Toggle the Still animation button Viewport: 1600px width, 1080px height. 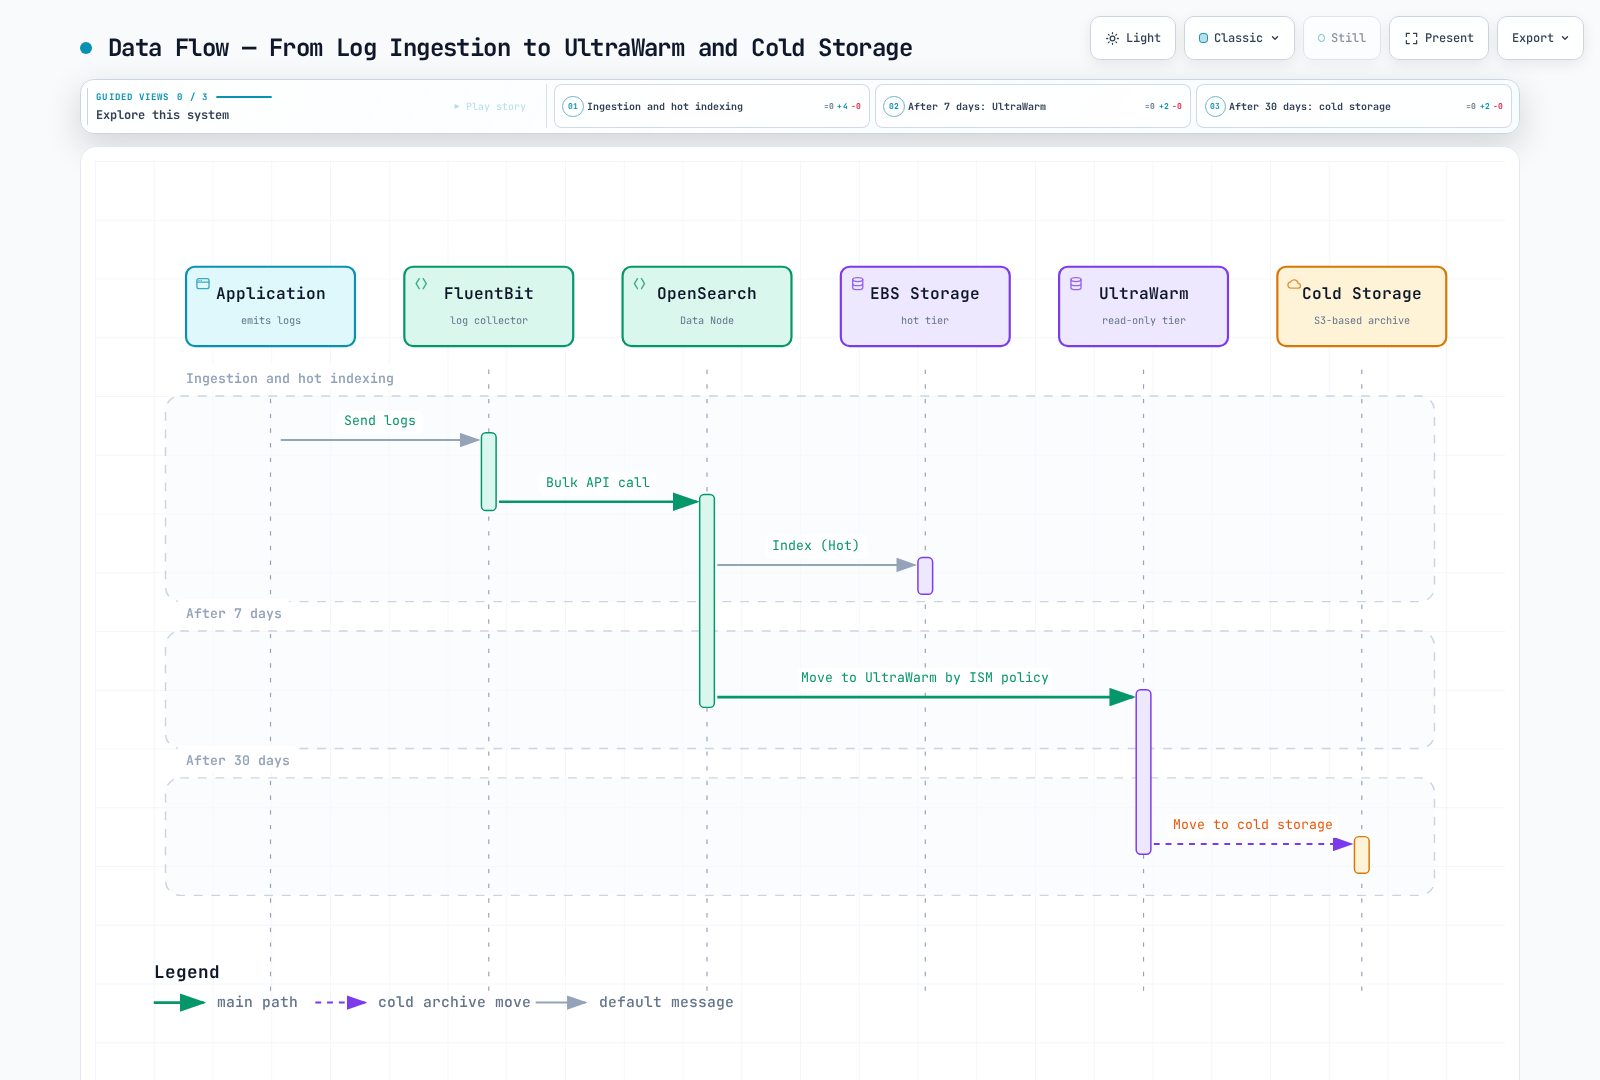(x=1341, y=38)
